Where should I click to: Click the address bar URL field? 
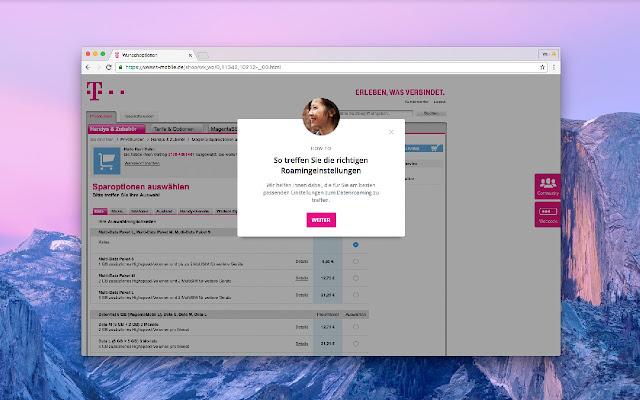331,67
